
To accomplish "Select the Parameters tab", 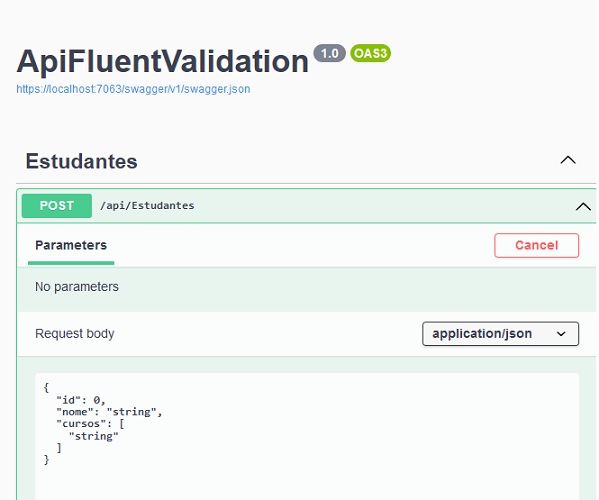I will tap(71, 245).
